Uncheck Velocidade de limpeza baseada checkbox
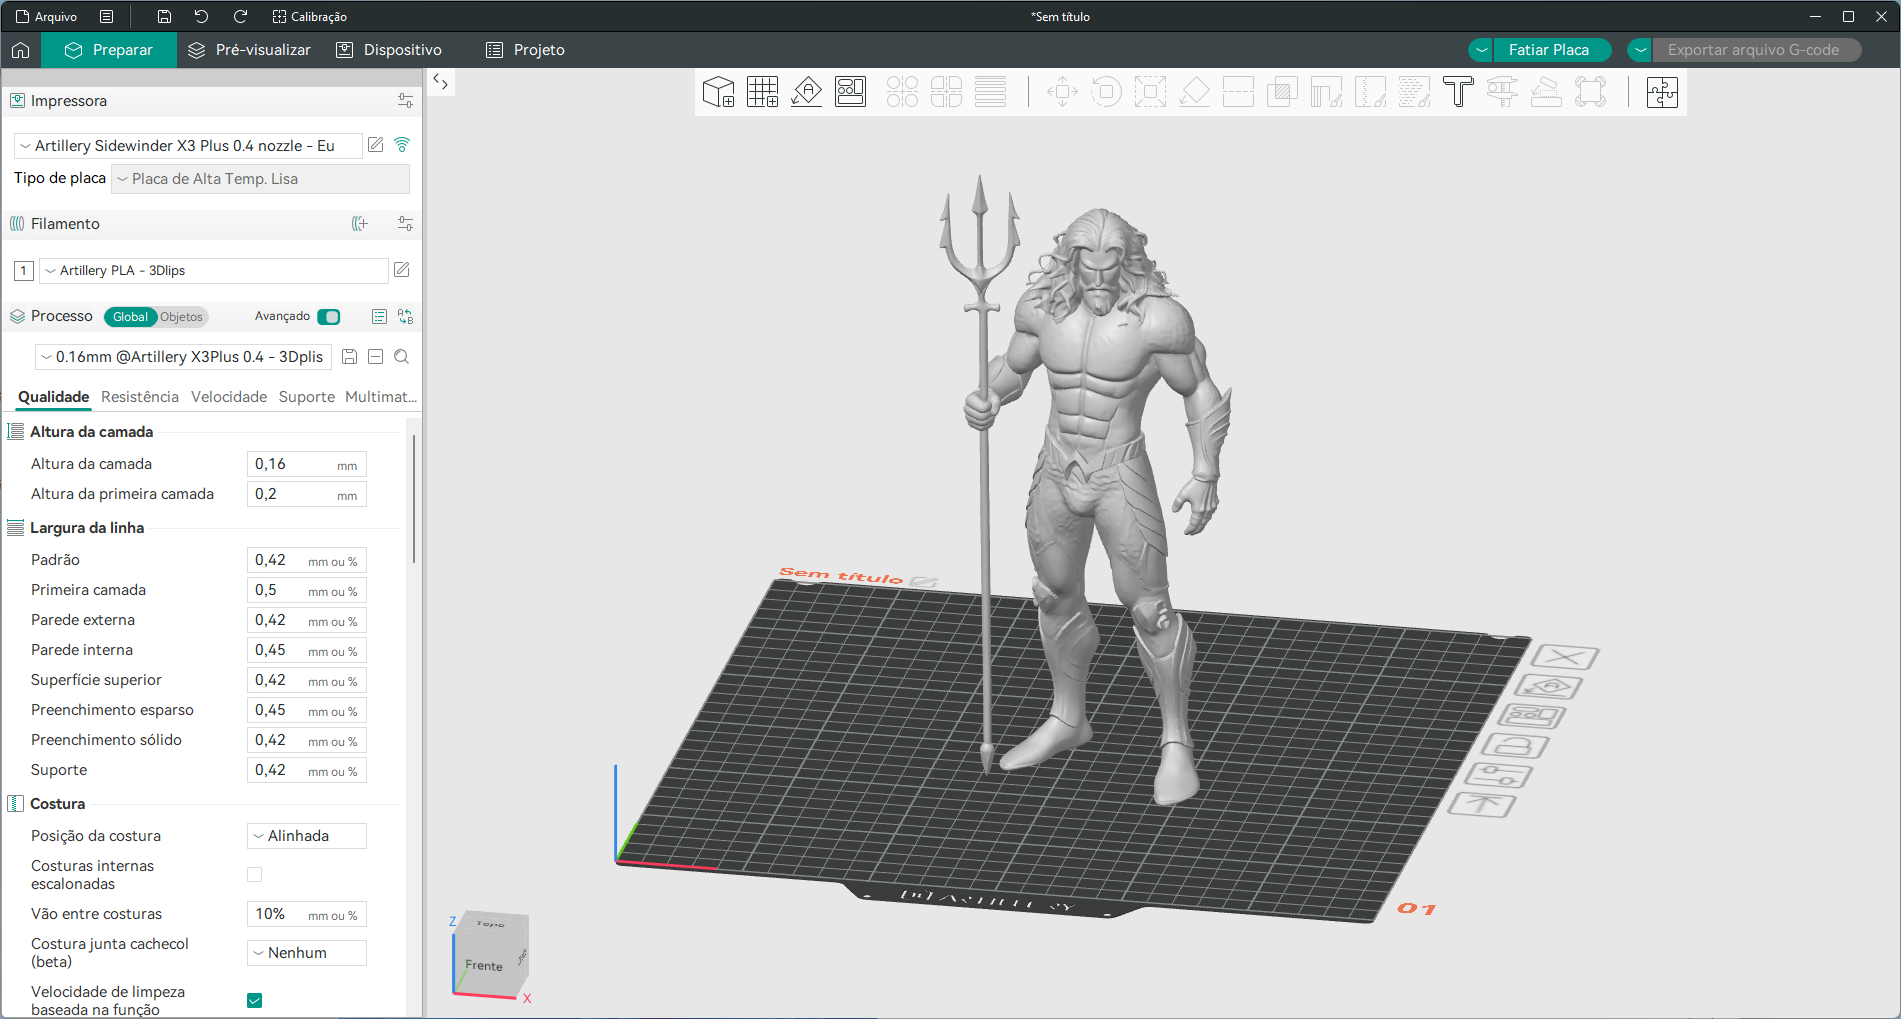 pos(255,1001)
